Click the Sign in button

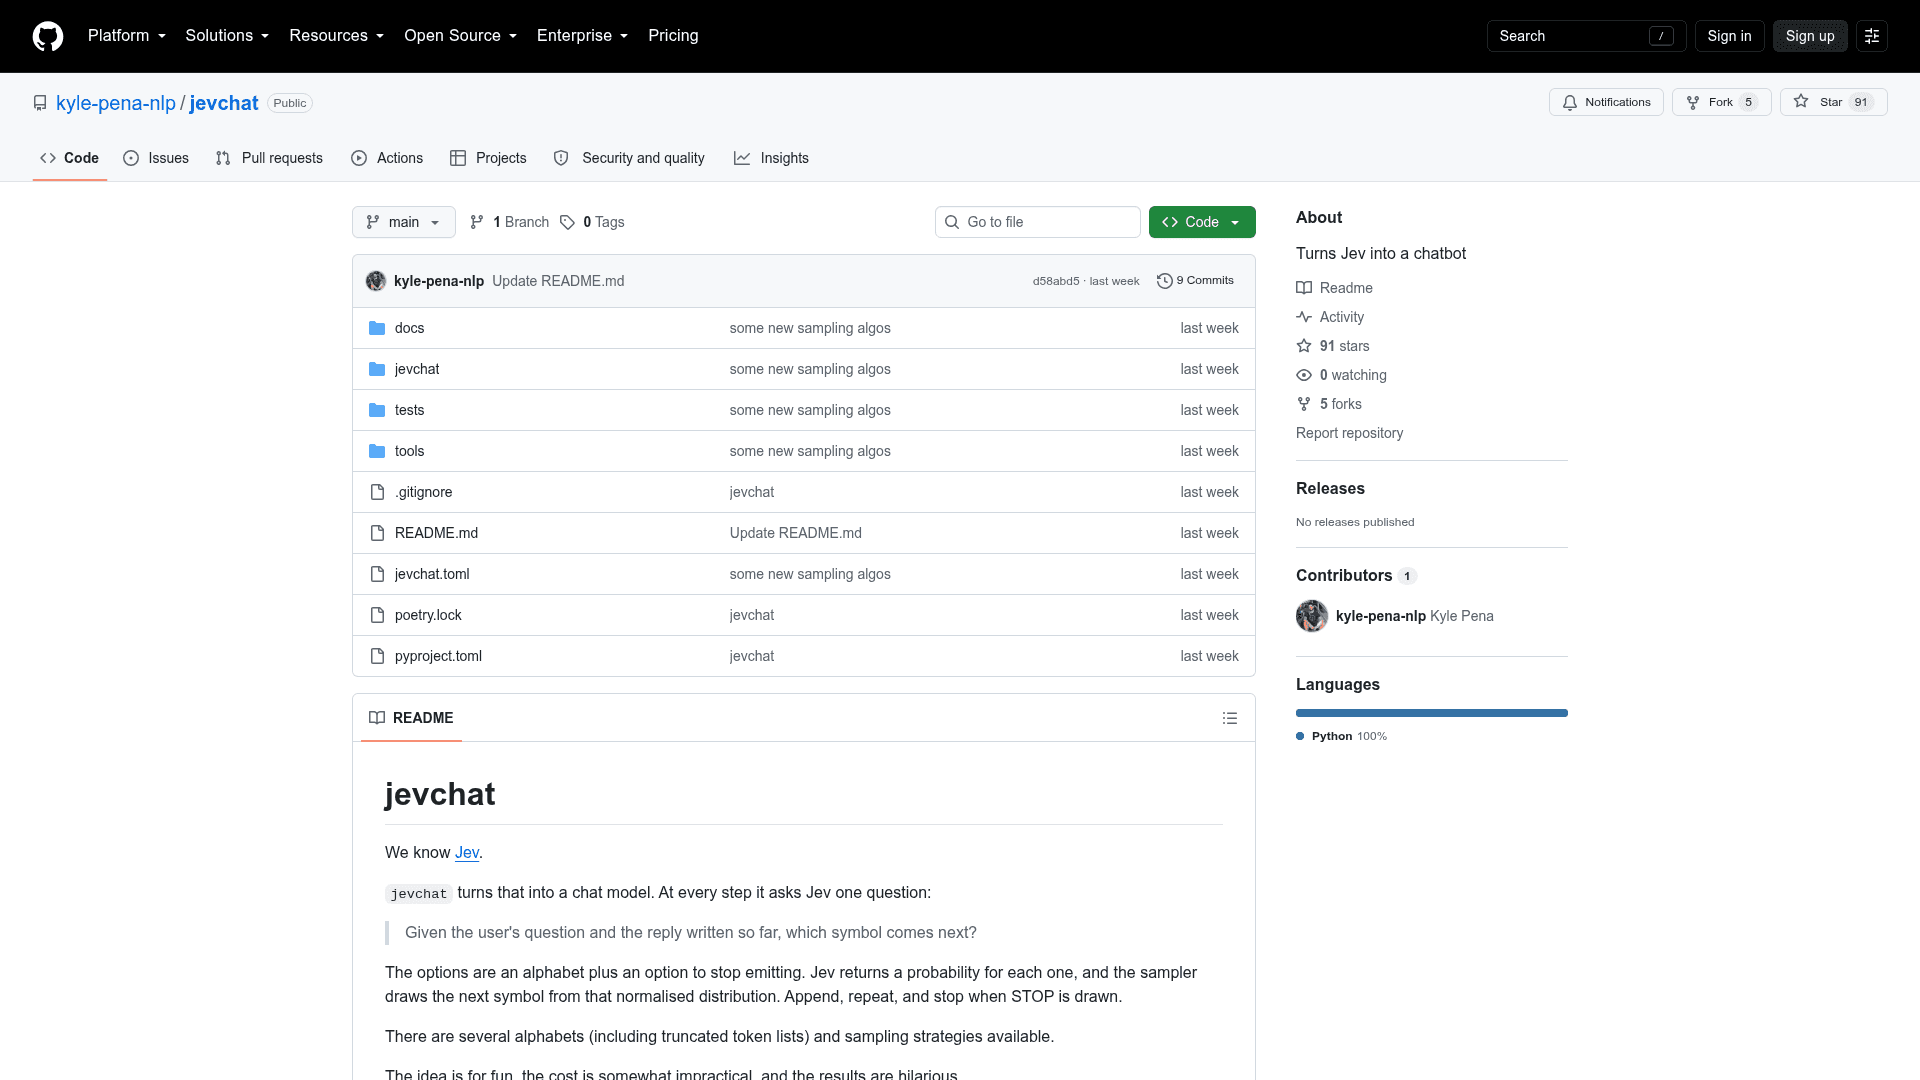(1729, 36)
